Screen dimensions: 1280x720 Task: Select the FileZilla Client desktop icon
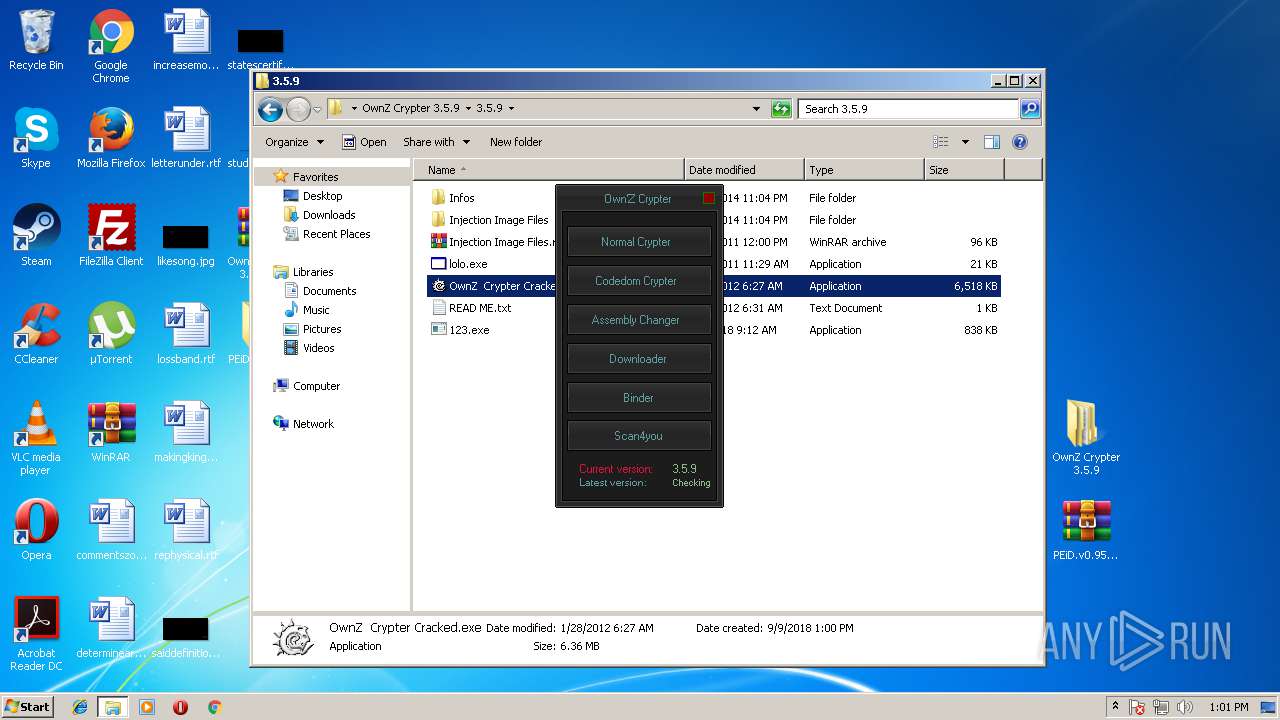point(111,236)
